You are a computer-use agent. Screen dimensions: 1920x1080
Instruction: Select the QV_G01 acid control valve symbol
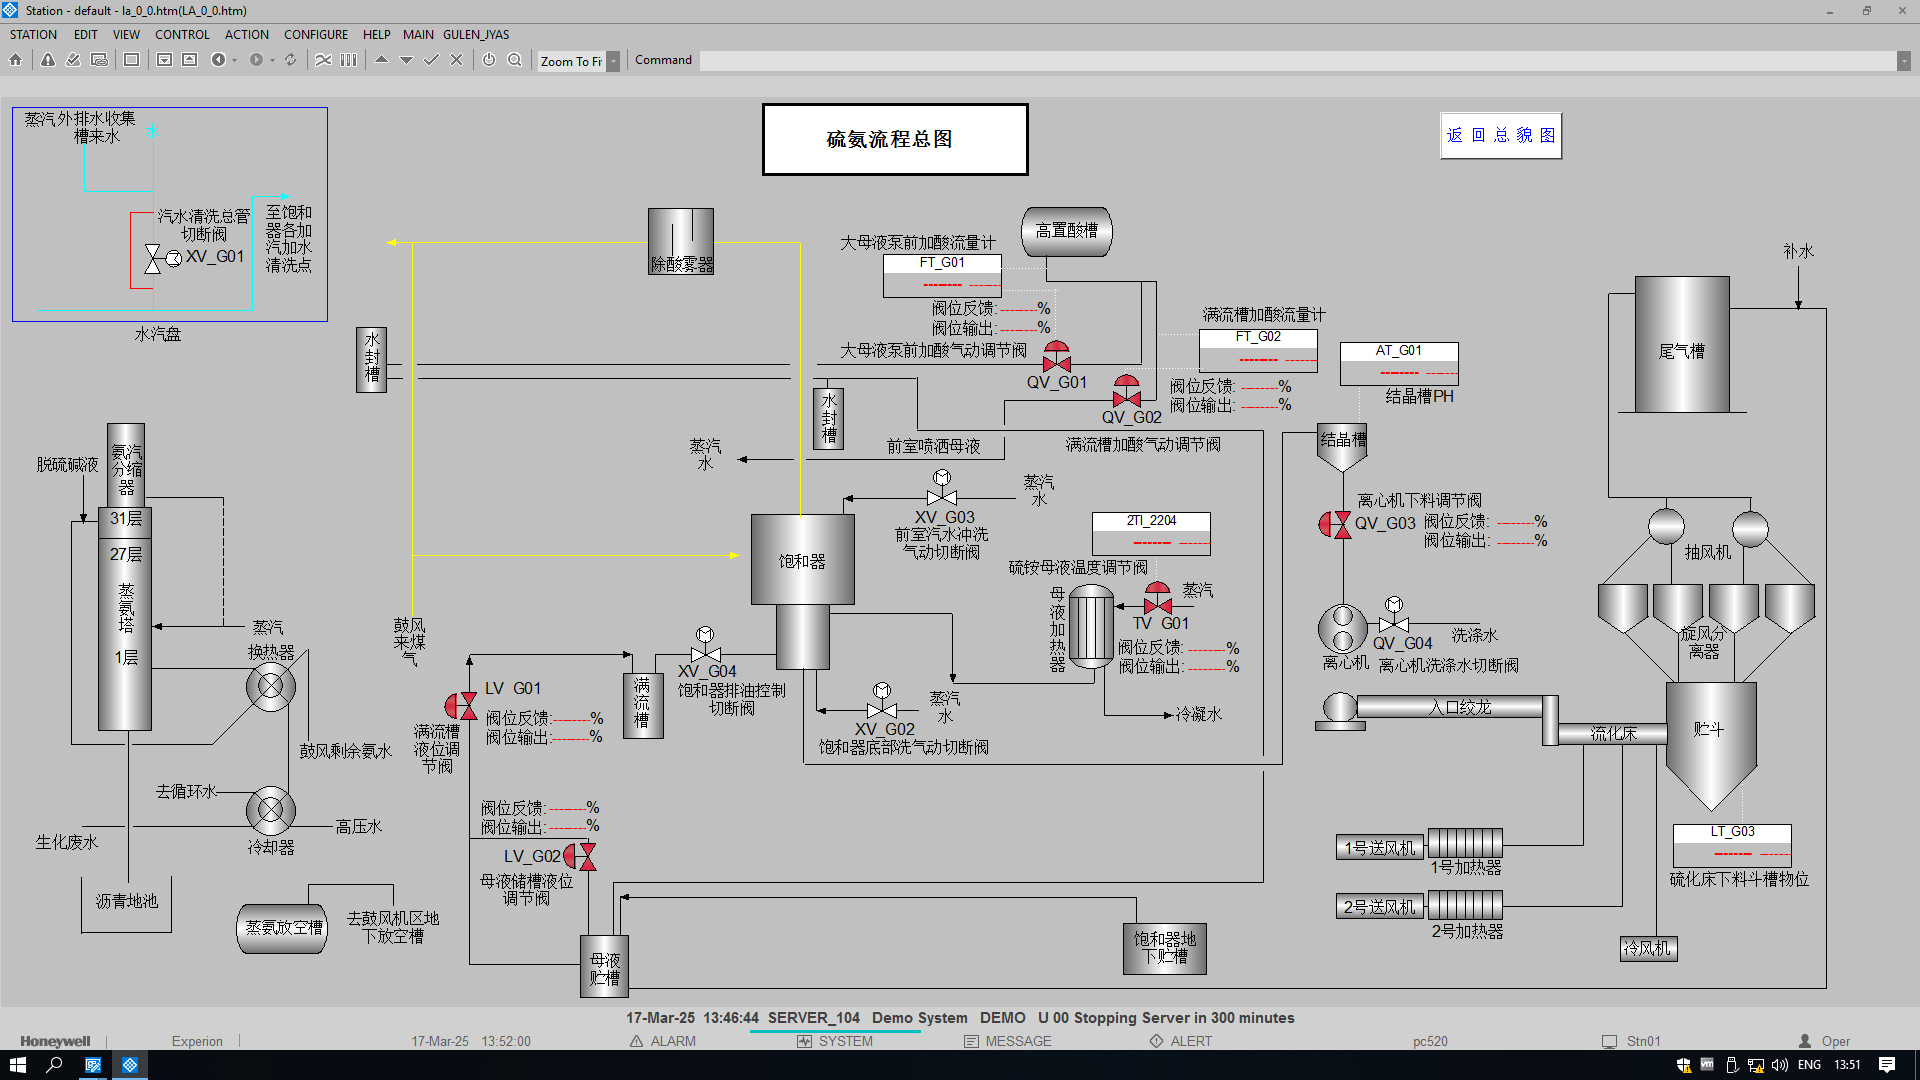click(x=1057, y=357)
